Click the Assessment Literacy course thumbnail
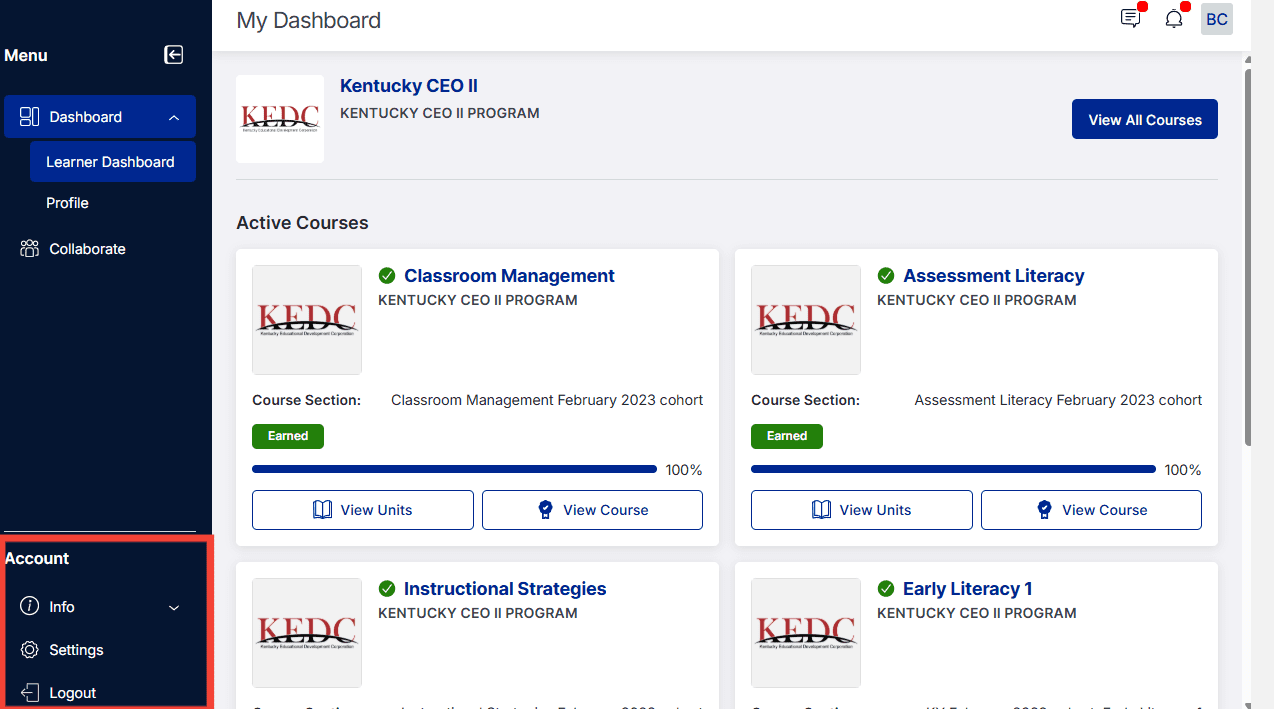 tap(806, 320)
